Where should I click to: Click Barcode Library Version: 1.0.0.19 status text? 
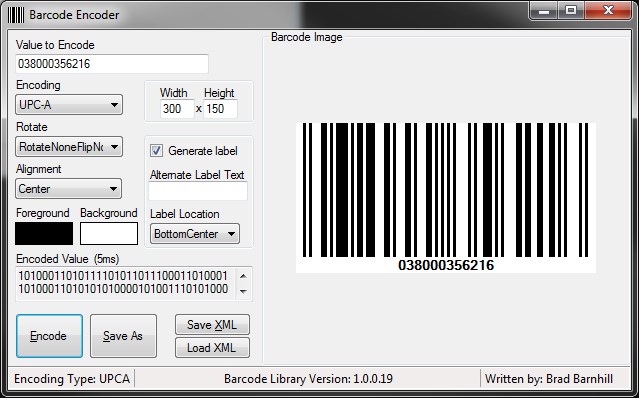click(308, 379)
